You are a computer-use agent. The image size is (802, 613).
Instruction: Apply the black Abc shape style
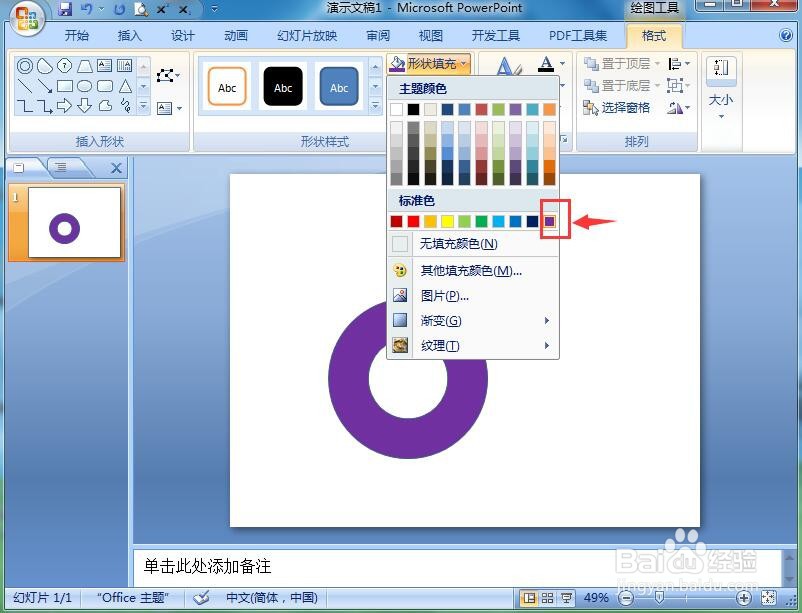(283, 86)
